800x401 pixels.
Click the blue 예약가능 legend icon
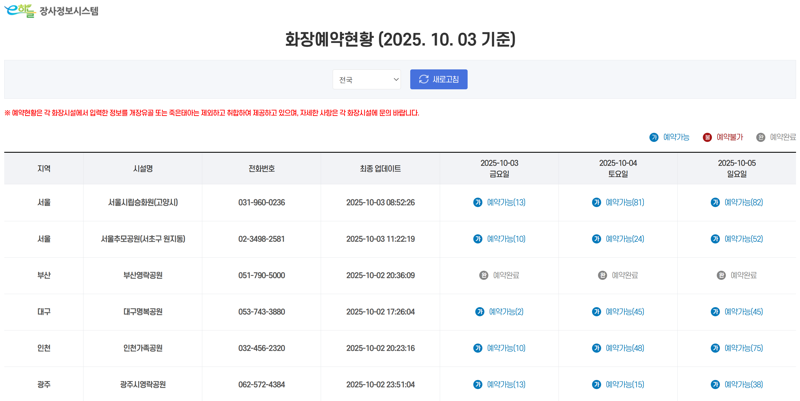coord(654,137)
